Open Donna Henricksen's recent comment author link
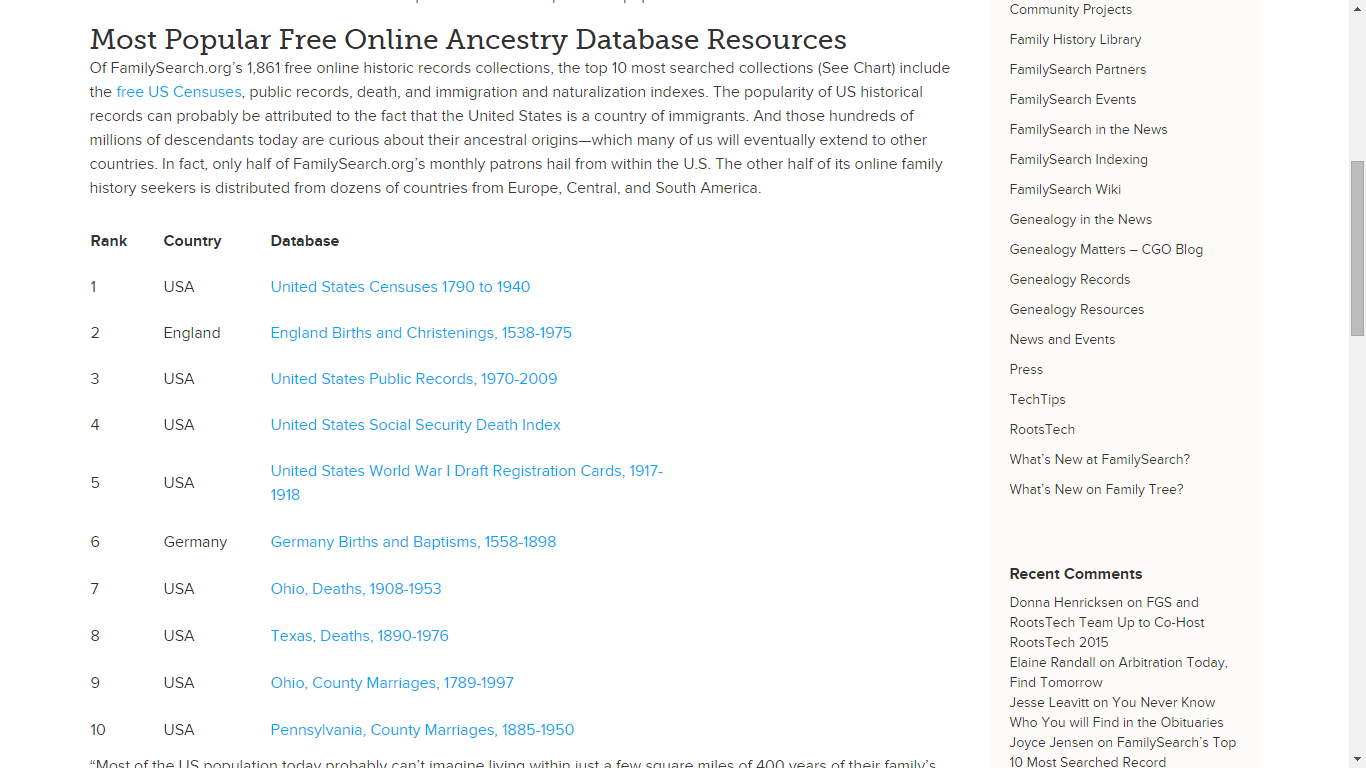This screenshot has width=1366, height=768. pyautogui.click(x=1066, y=603)
